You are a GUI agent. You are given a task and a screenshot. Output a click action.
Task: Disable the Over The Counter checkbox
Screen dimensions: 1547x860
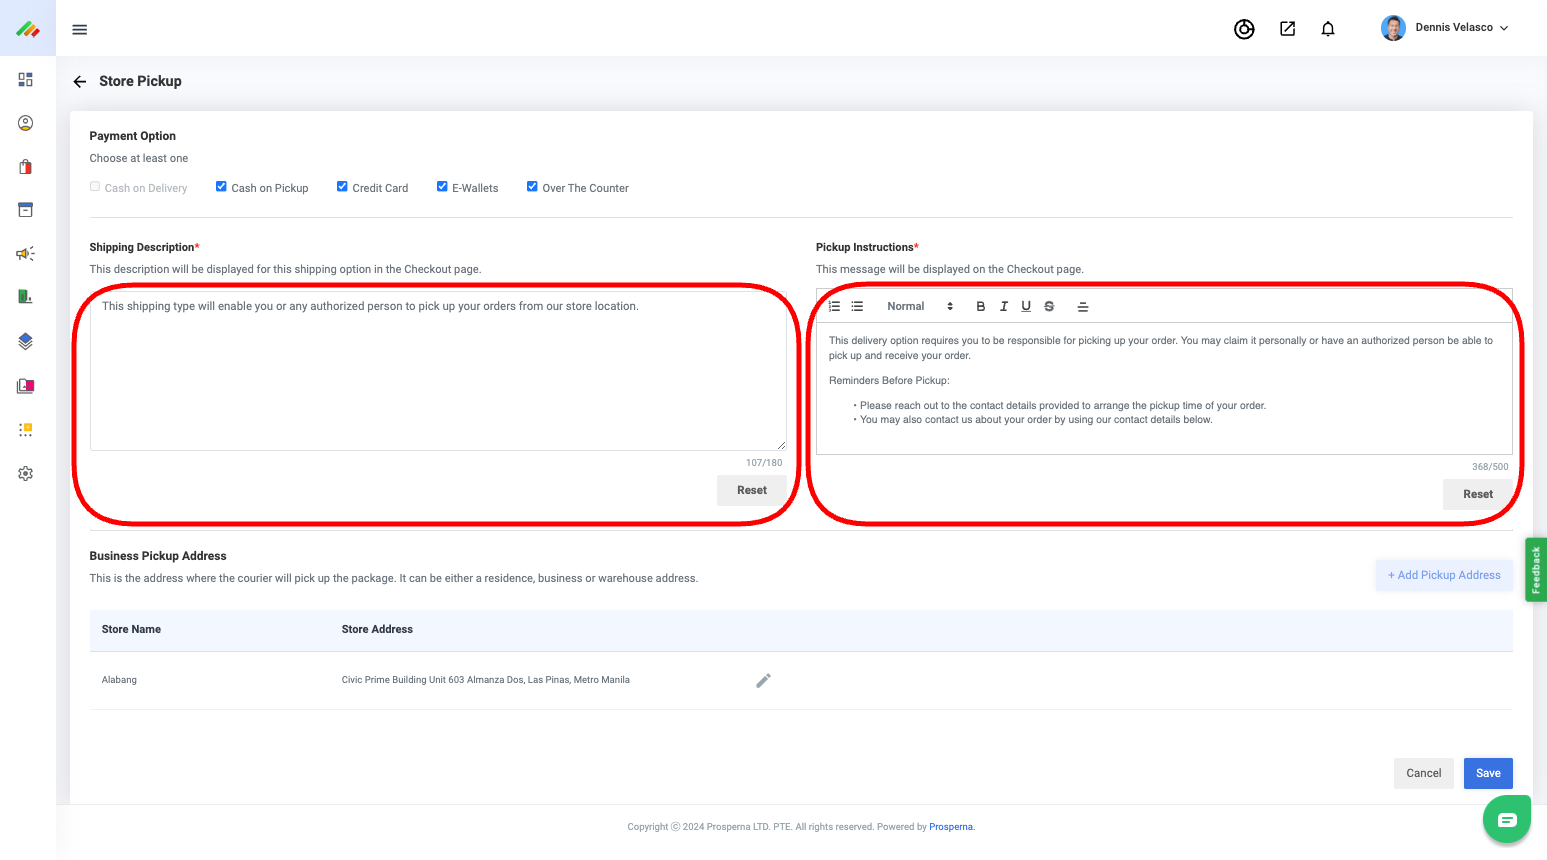pos(532,187)
